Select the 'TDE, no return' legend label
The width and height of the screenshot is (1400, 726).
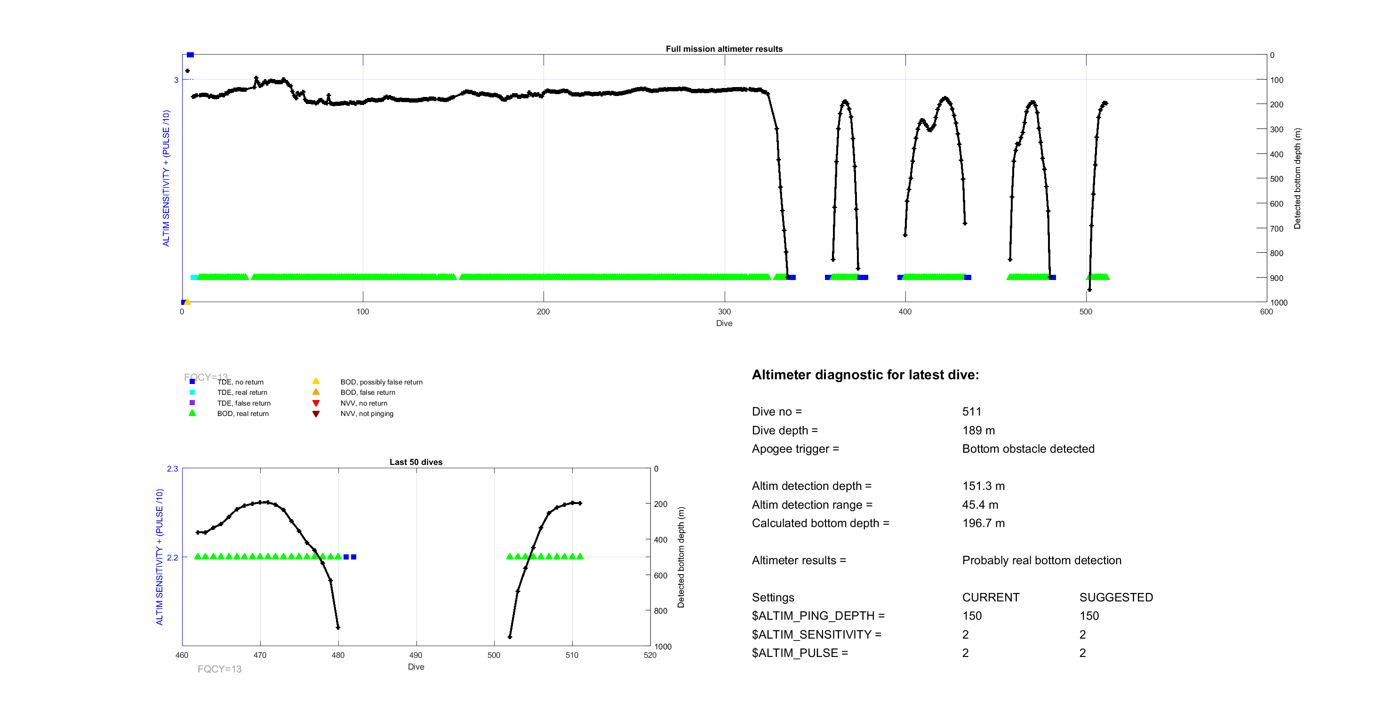[x=240, y=382]
